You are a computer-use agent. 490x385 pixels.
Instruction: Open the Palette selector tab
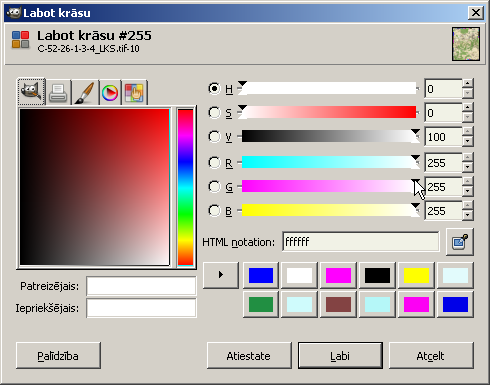pos(134,92)
